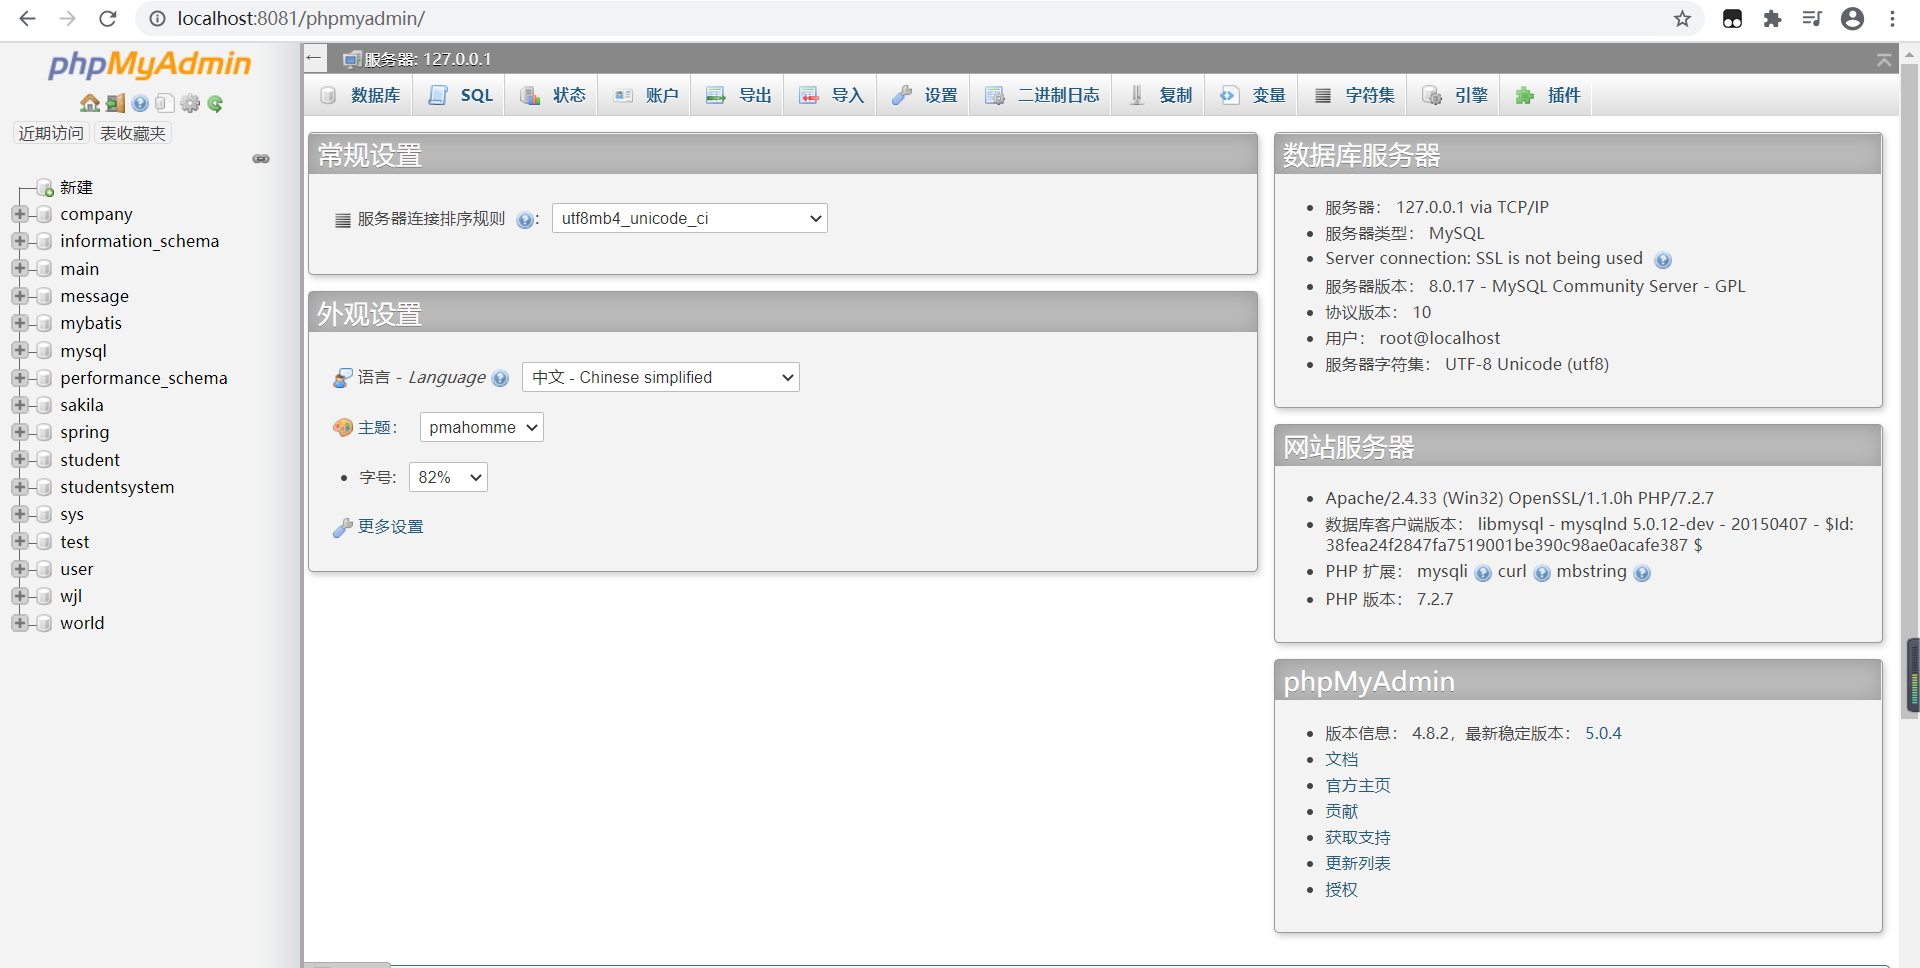1920x968 pixels.
Task: Open browser extensions puzzle icon
Action: click(1772, 19)
